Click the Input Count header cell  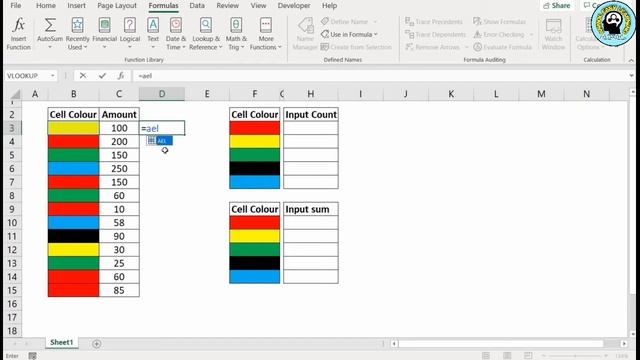pos(311,115)
